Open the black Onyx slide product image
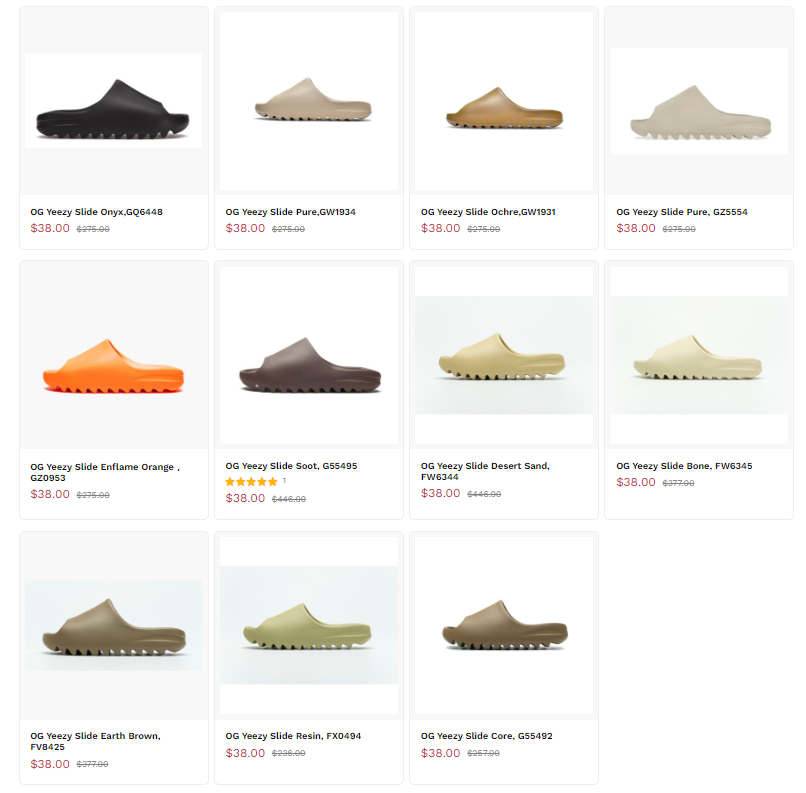This screenshot has width=806, height=793. click(113, 102)
